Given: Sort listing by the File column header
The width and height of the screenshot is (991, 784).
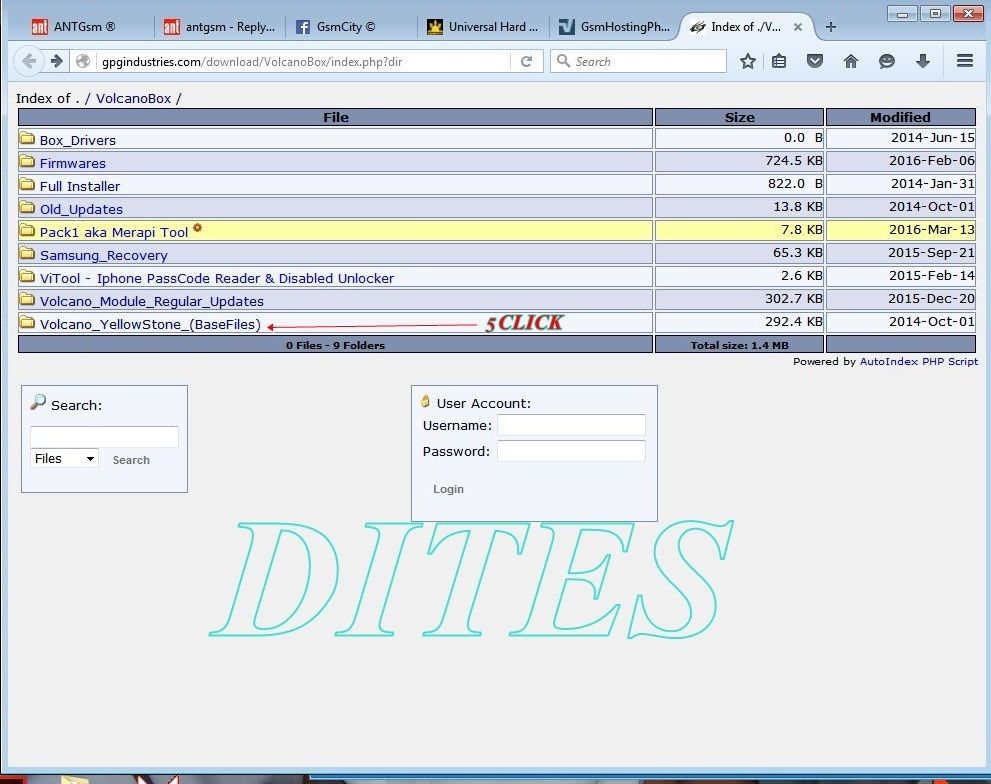Looking at the screenshot, I should click(336, 117).
